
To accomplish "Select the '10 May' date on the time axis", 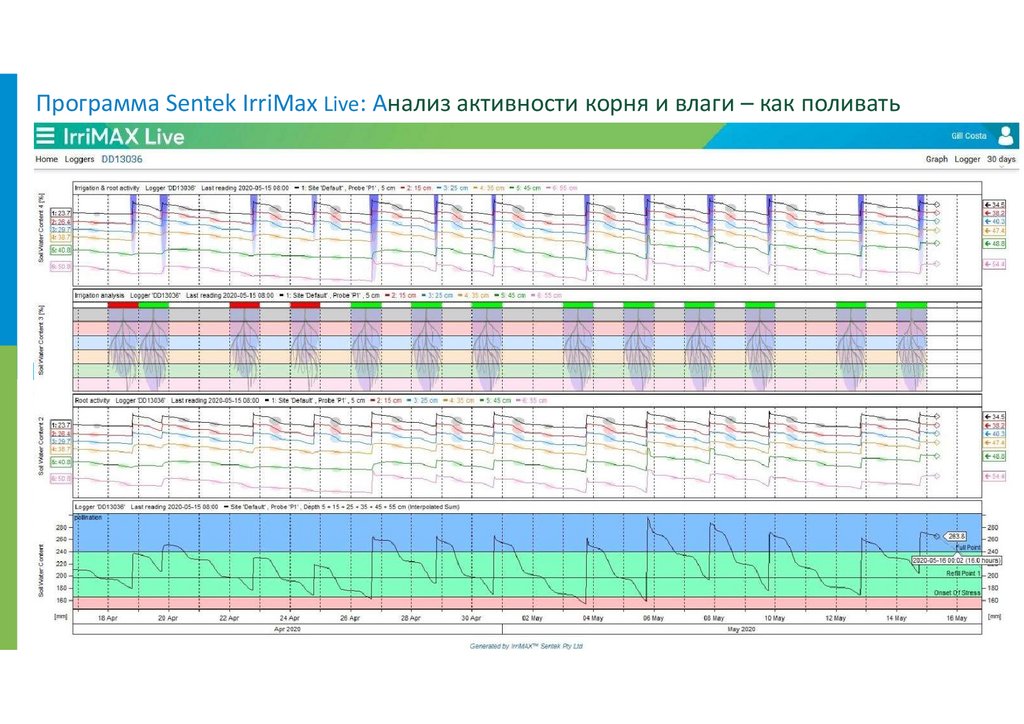I will [775, 618].
